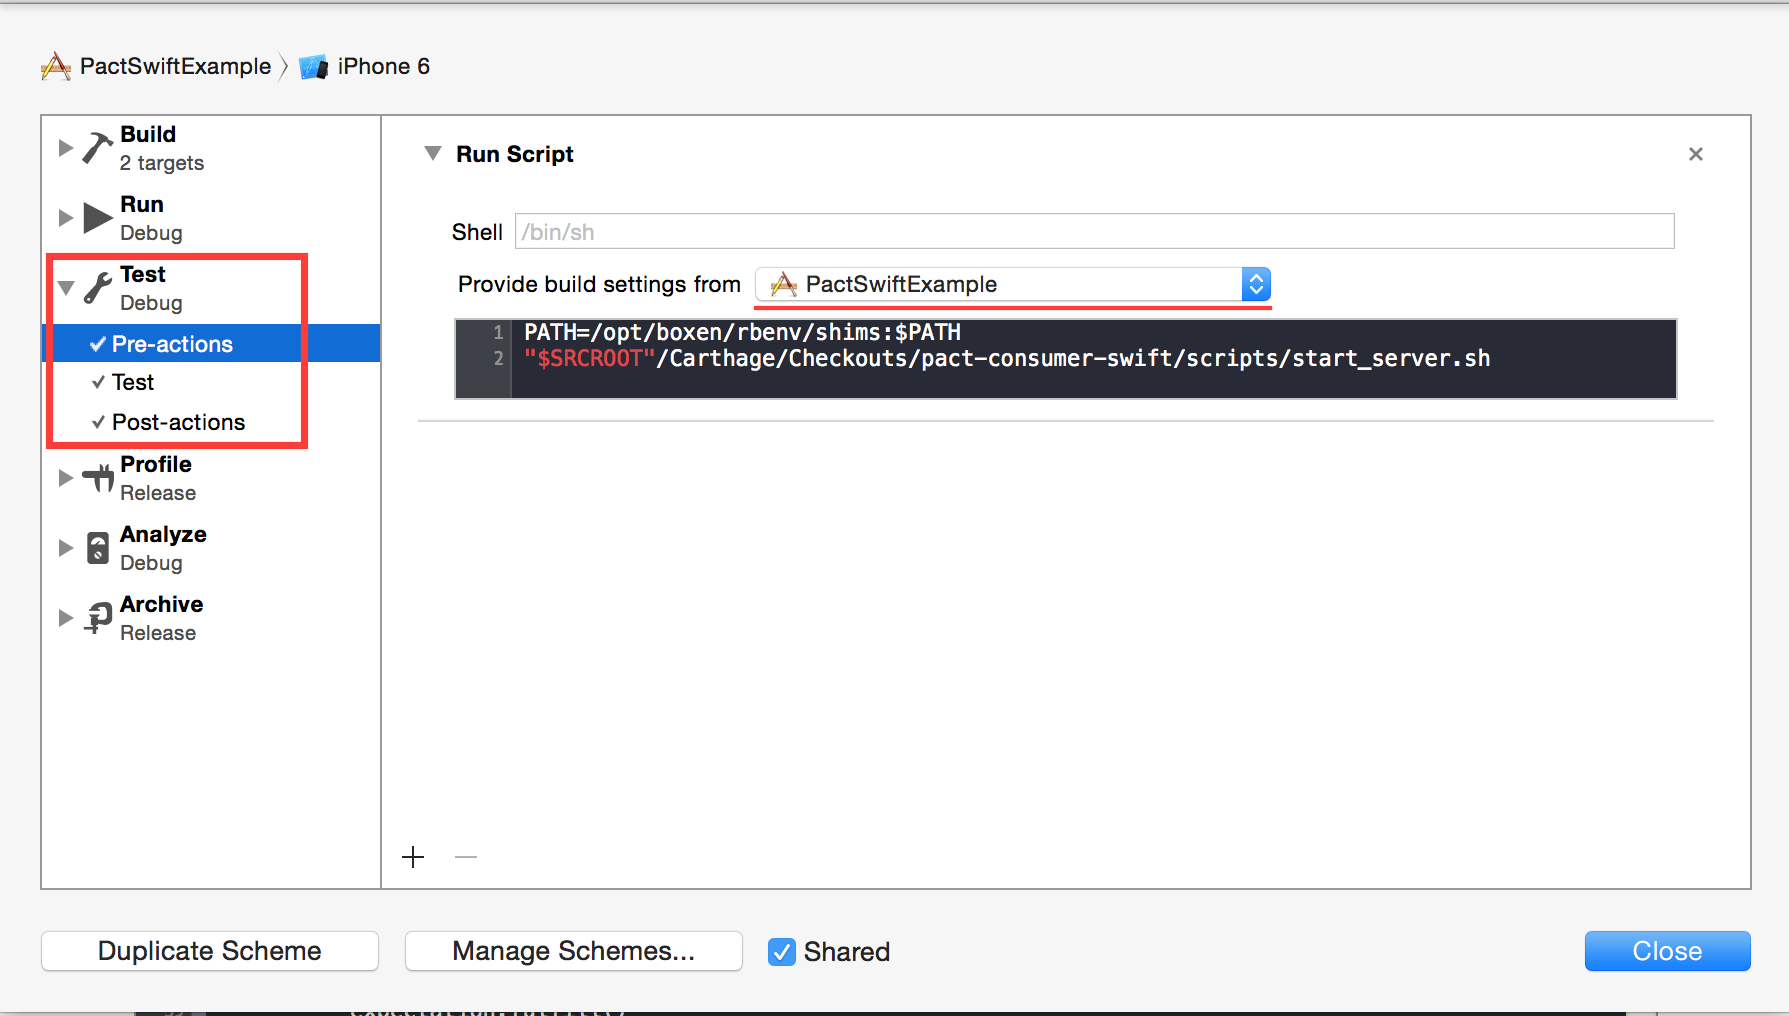The width and height of the screenshot is (1789, 1016).
Task: Click the Duplicate Scheme button
Action: (210, 951)
